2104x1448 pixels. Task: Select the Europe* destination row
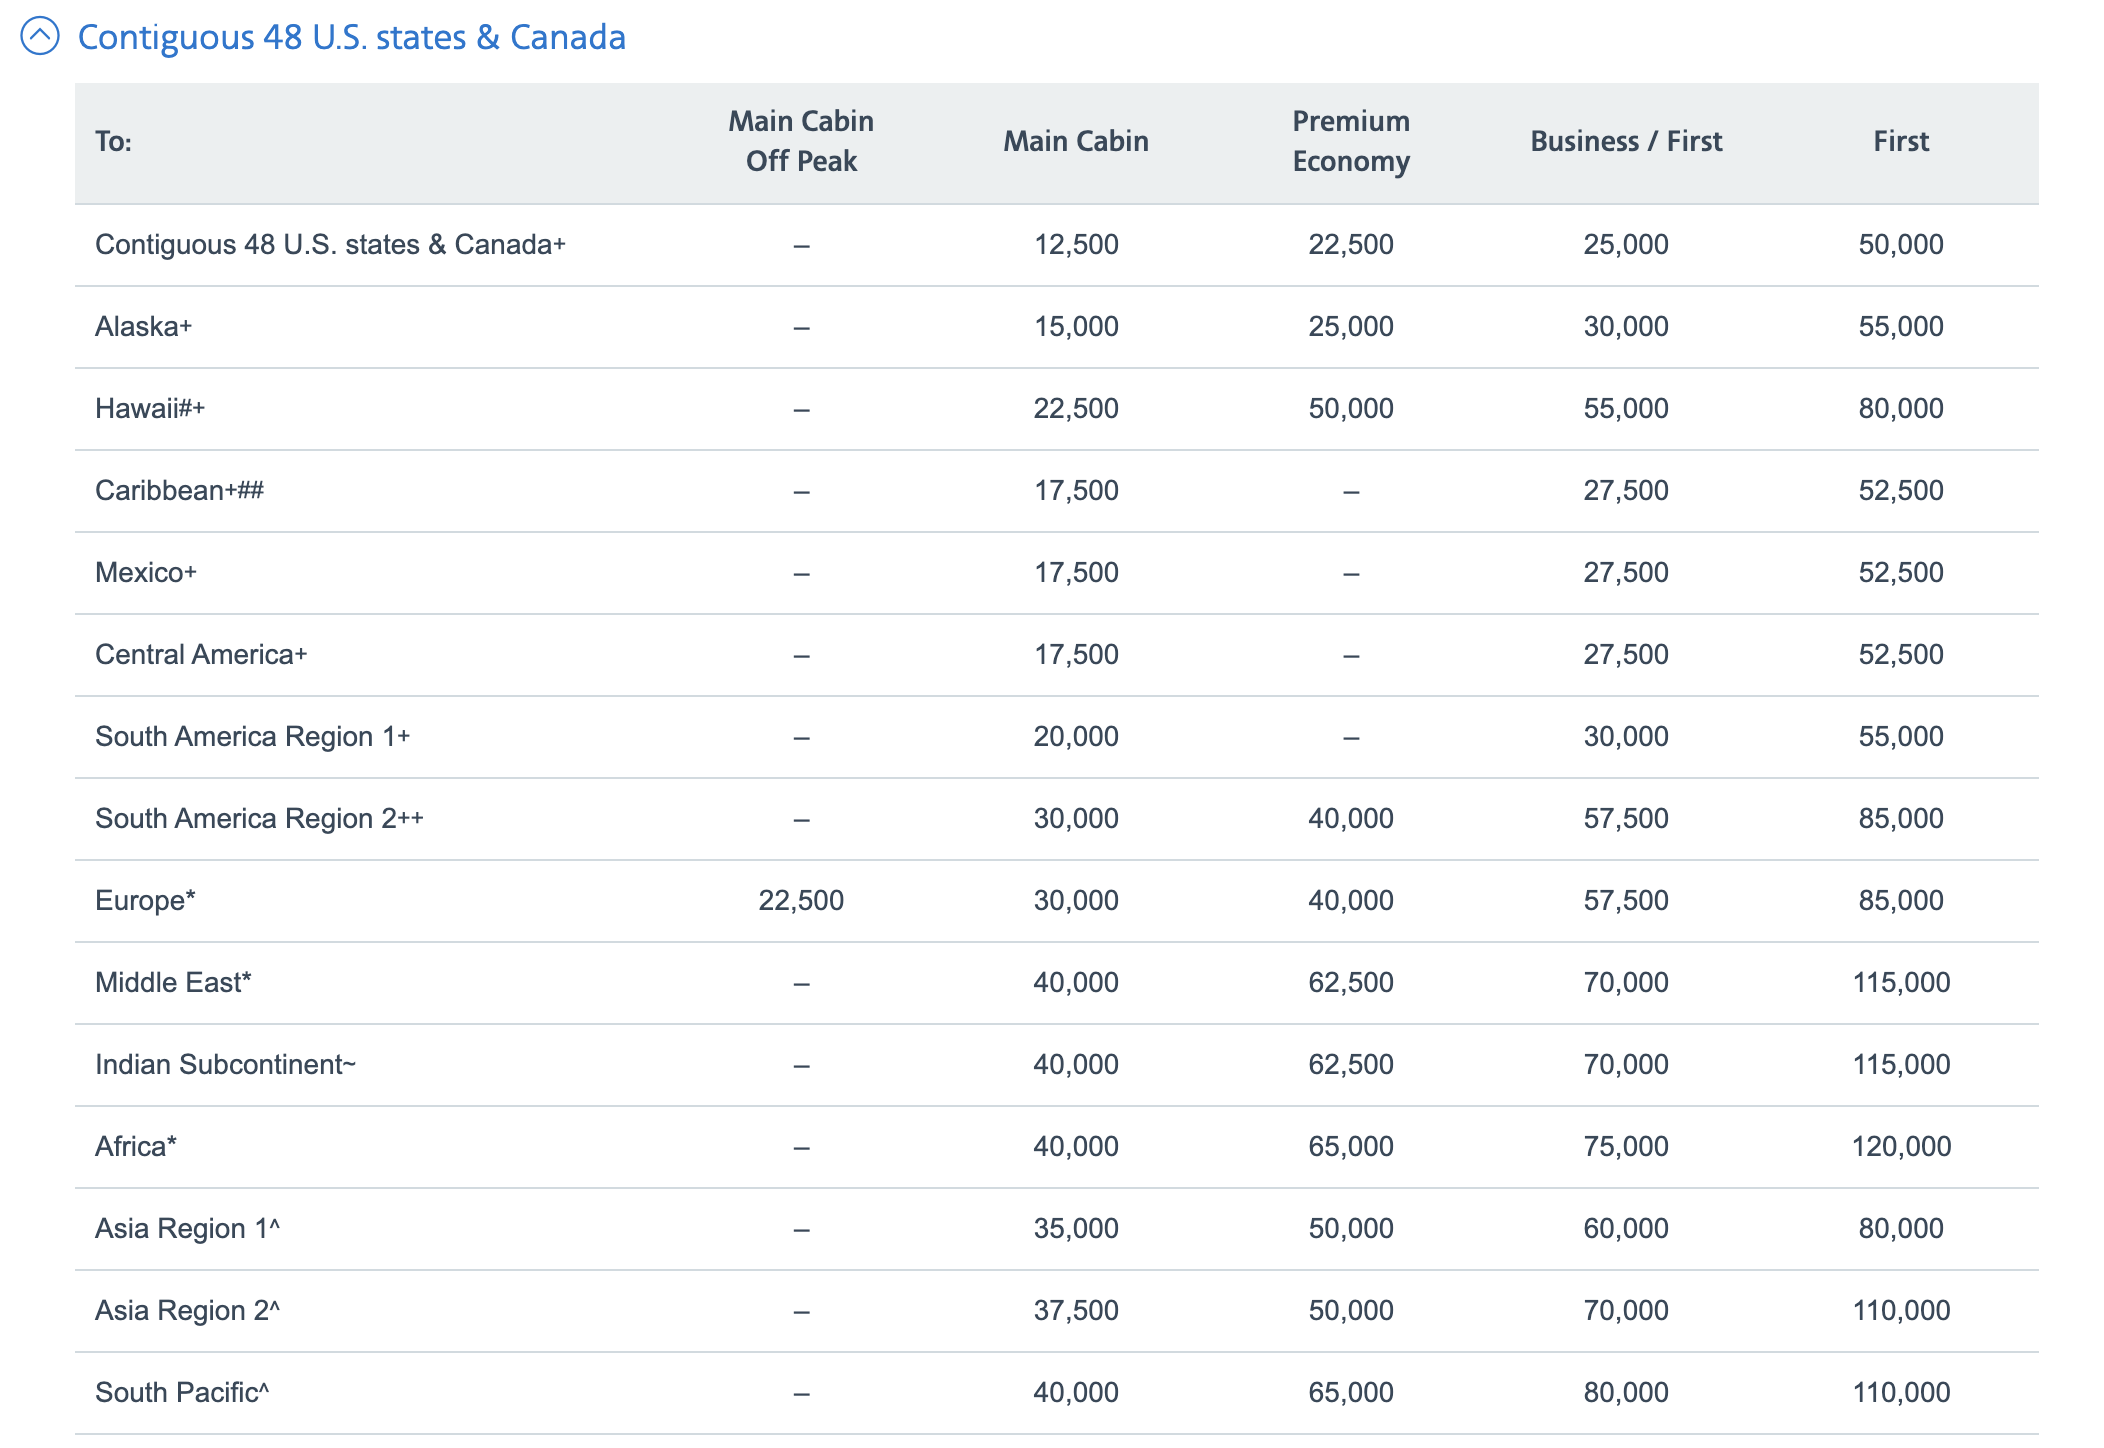coord(144,900)
